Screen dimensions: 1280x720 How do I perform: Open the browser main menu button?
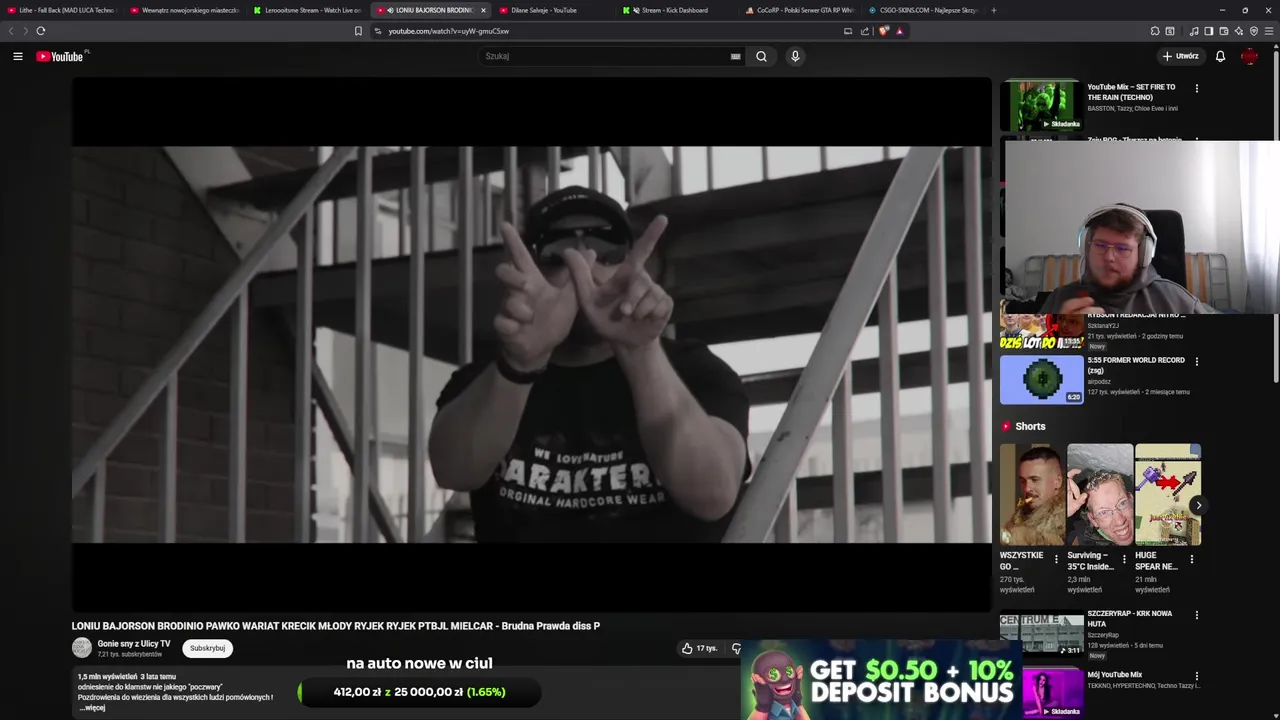pyautogui.click(x=1269, y=31)
